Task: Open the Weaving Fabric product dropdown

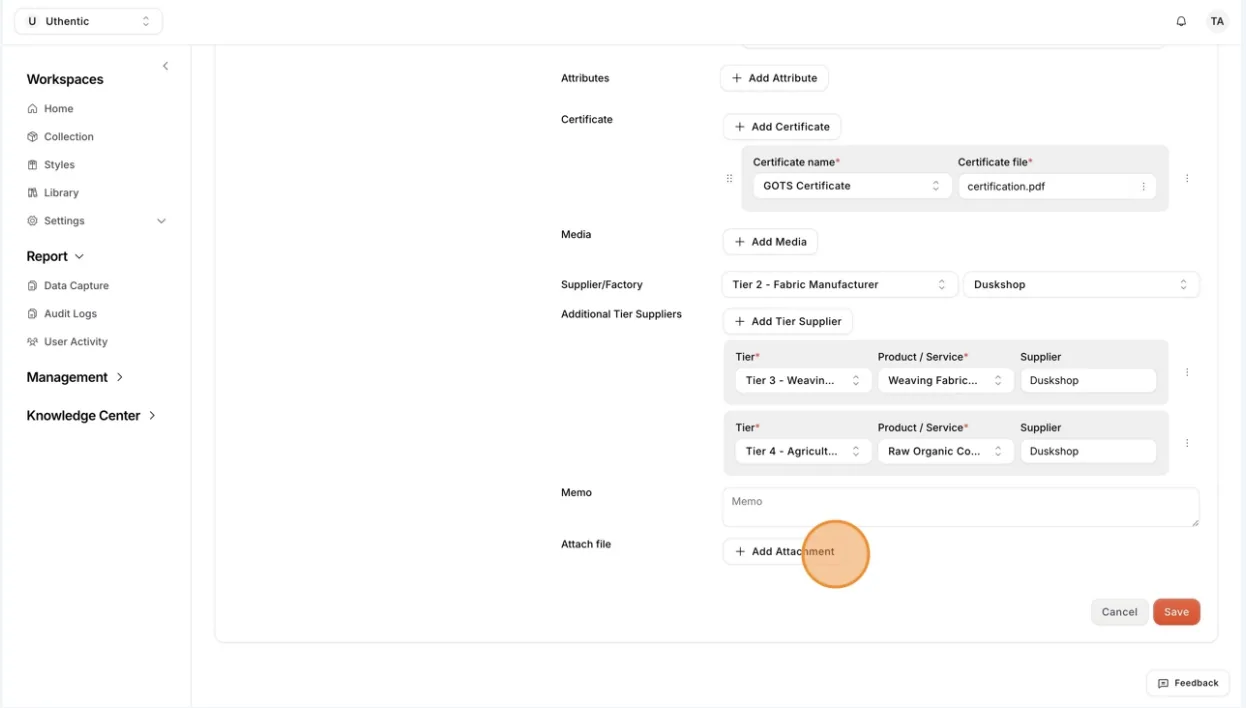Action: [x=945, y=381]
